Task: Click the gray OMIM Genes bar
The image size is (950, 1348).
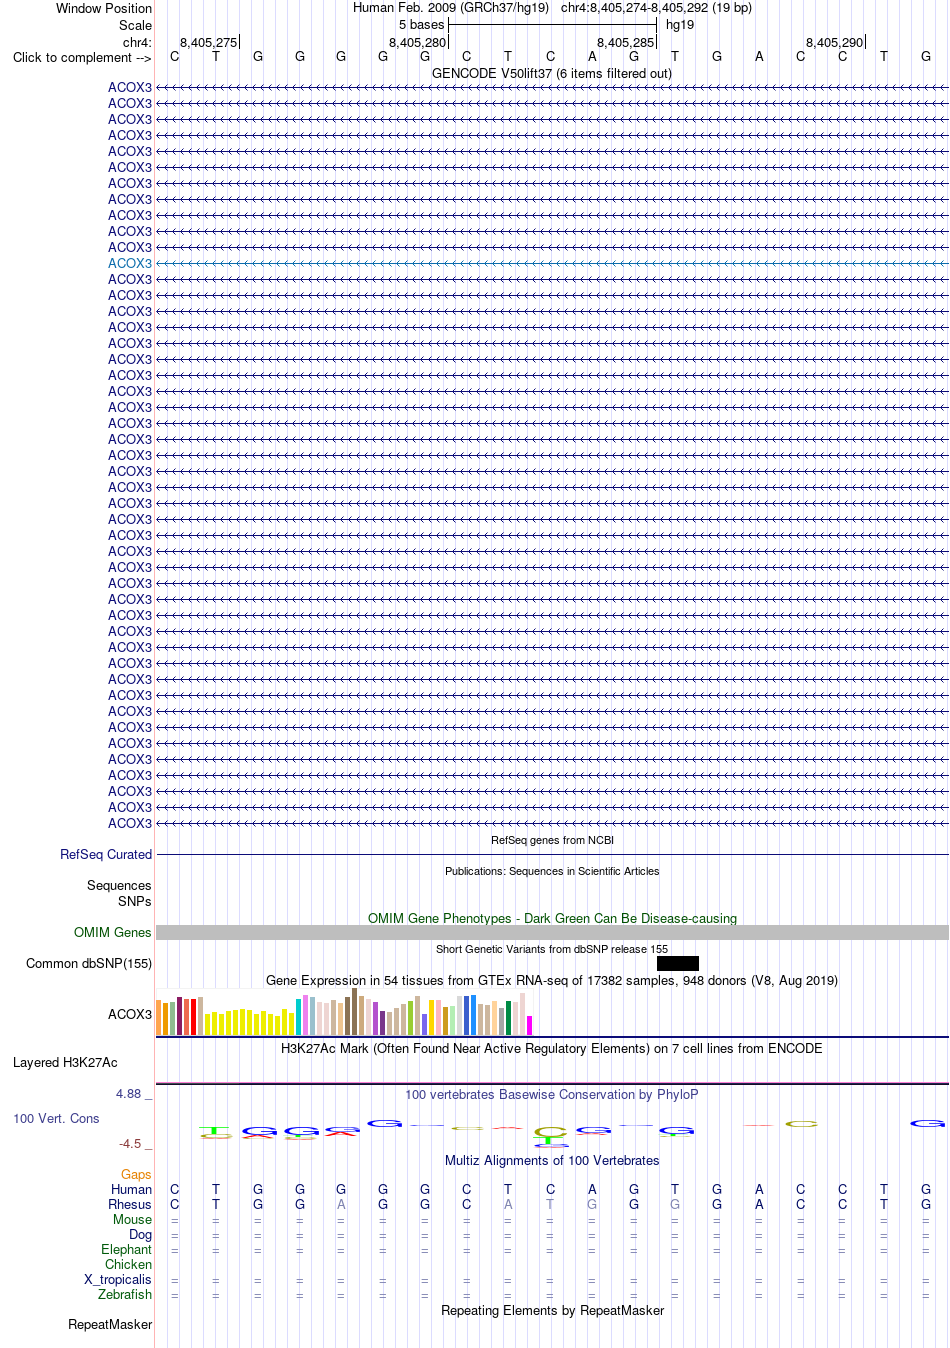Action: [x=552, y=932]
